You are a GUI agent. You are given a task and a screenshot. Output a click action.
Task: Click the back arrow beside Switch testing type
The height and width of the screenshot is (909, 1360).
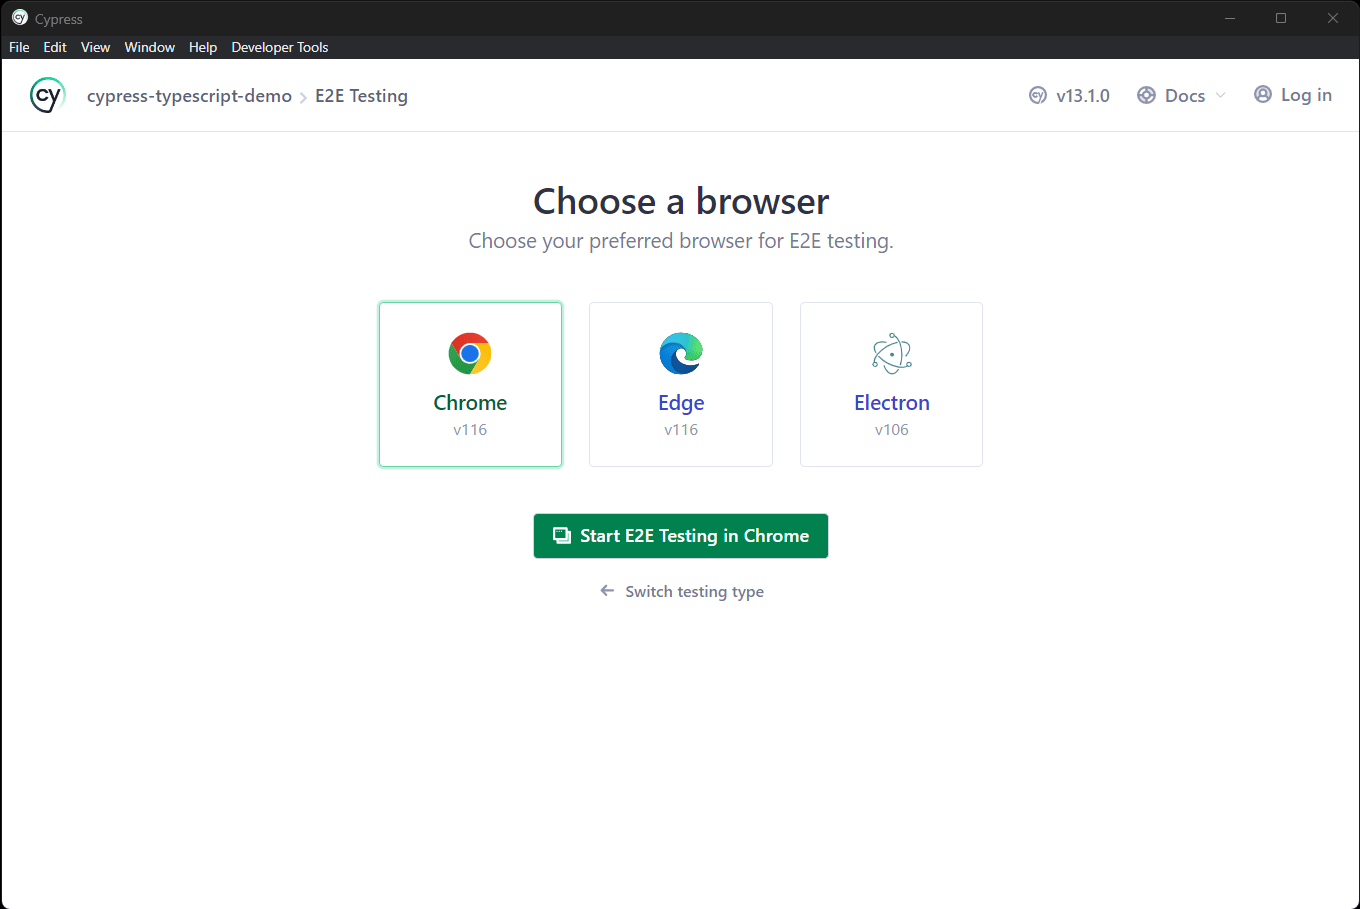coord(607,591)
